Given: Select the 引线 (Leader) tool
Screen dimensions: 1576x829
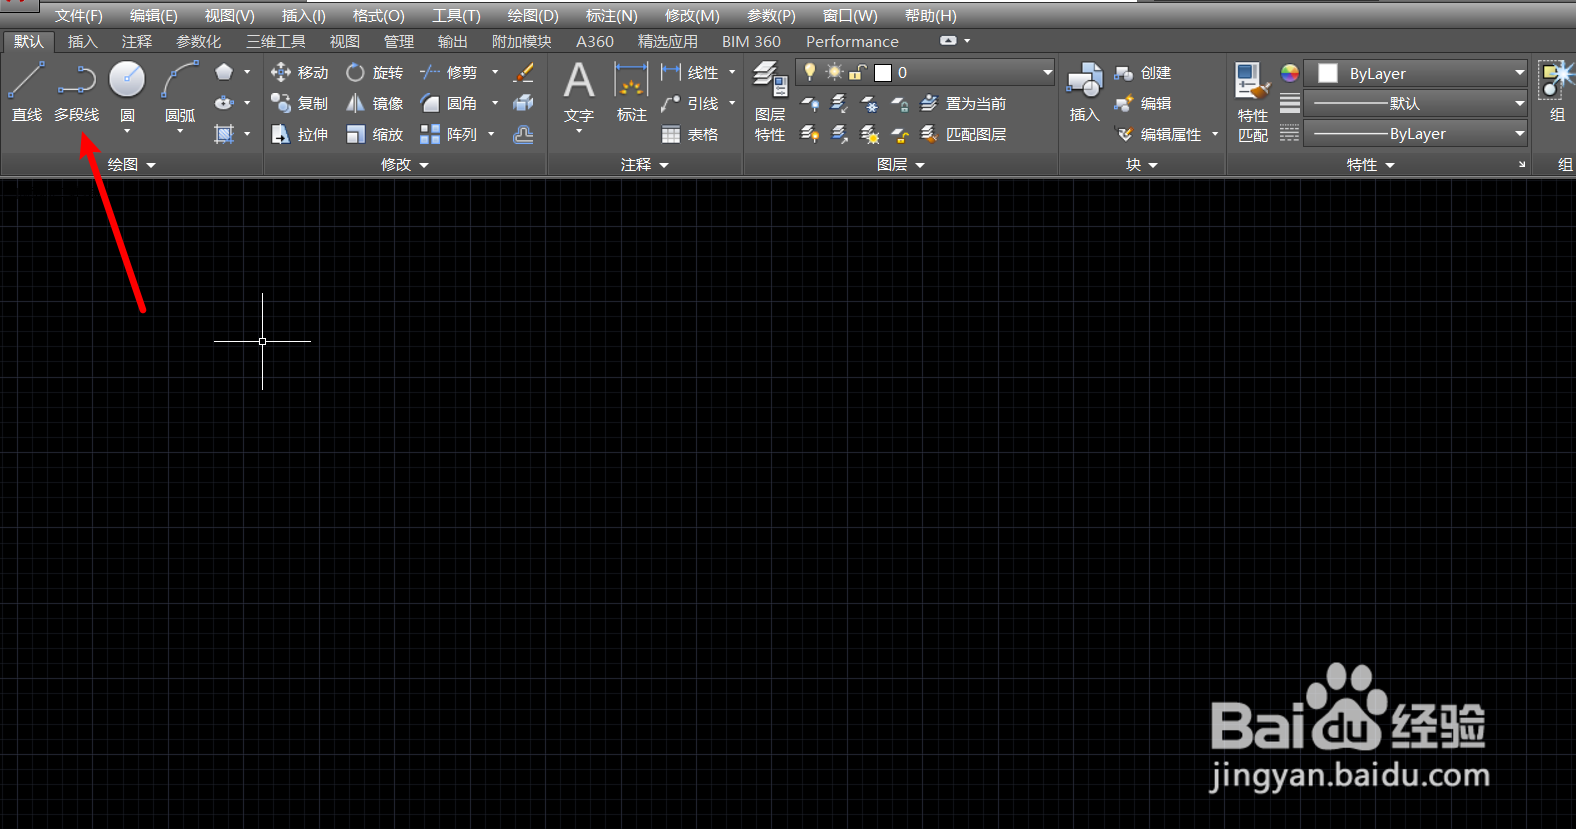Looking at the screenshot, I should [x=690, y=103].
